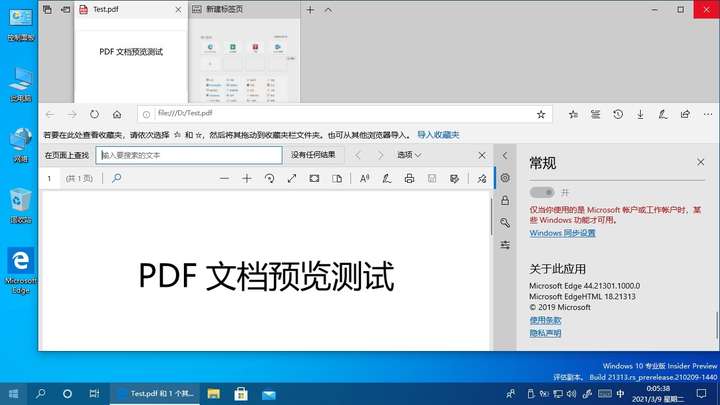The height and width of the screenshot is (405, 720).
Task: Open the tabs you've set aside
Action: [47, 10]
